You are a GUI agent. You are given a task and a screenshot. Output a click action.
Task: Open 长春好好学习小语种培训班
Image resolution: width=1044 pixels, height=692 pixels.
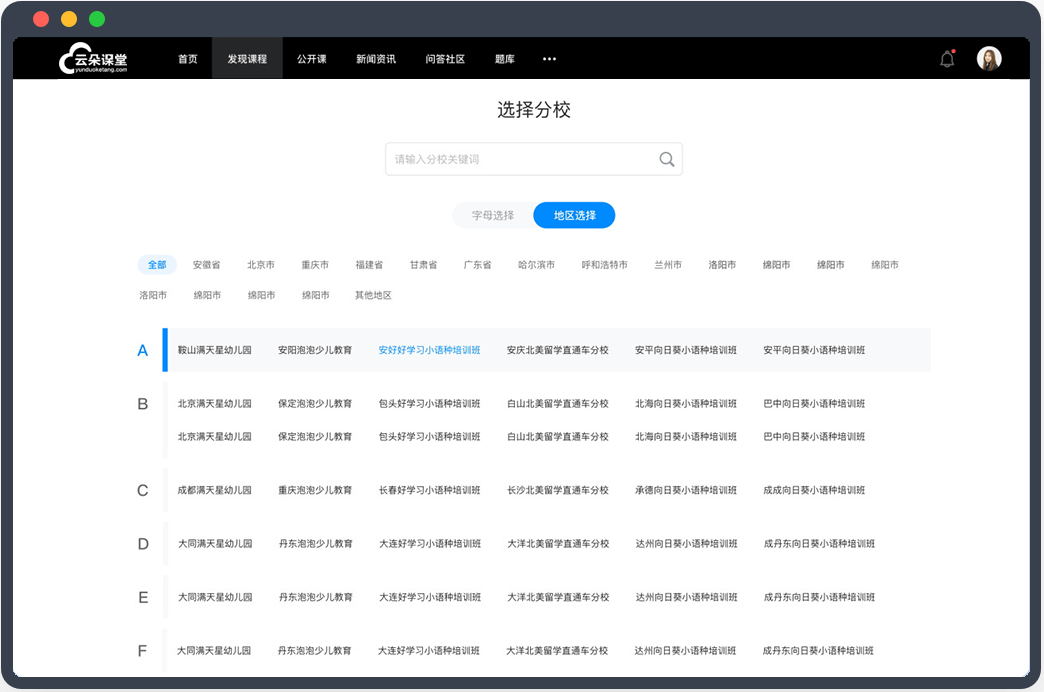429,490
